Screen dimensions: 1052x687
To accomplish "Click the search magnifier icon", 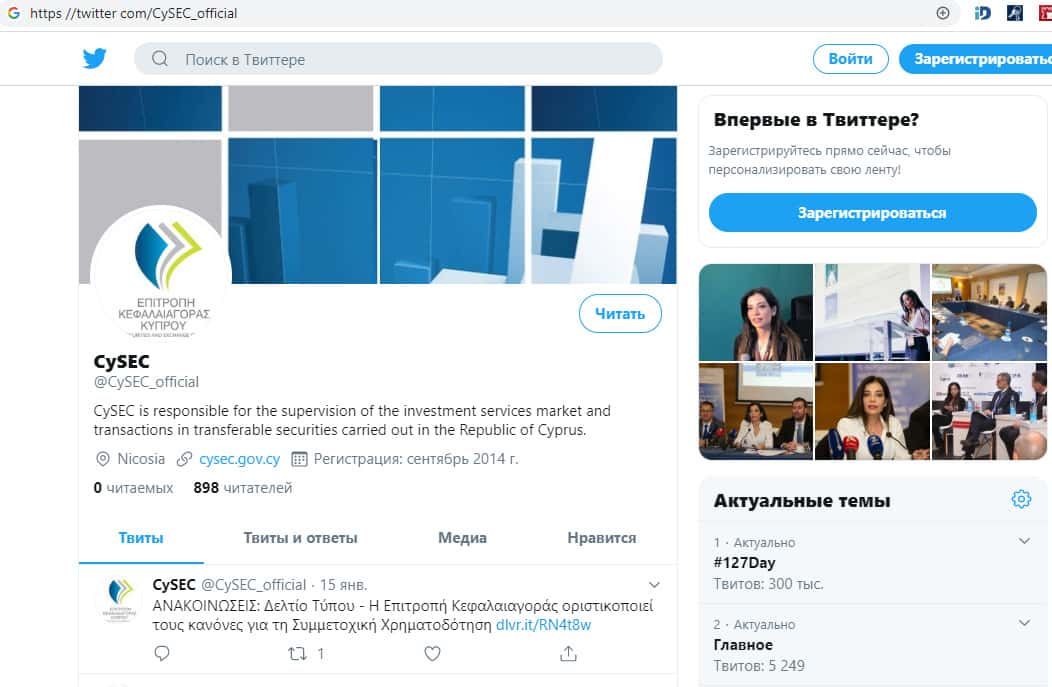I will click(x=160, y=58).
